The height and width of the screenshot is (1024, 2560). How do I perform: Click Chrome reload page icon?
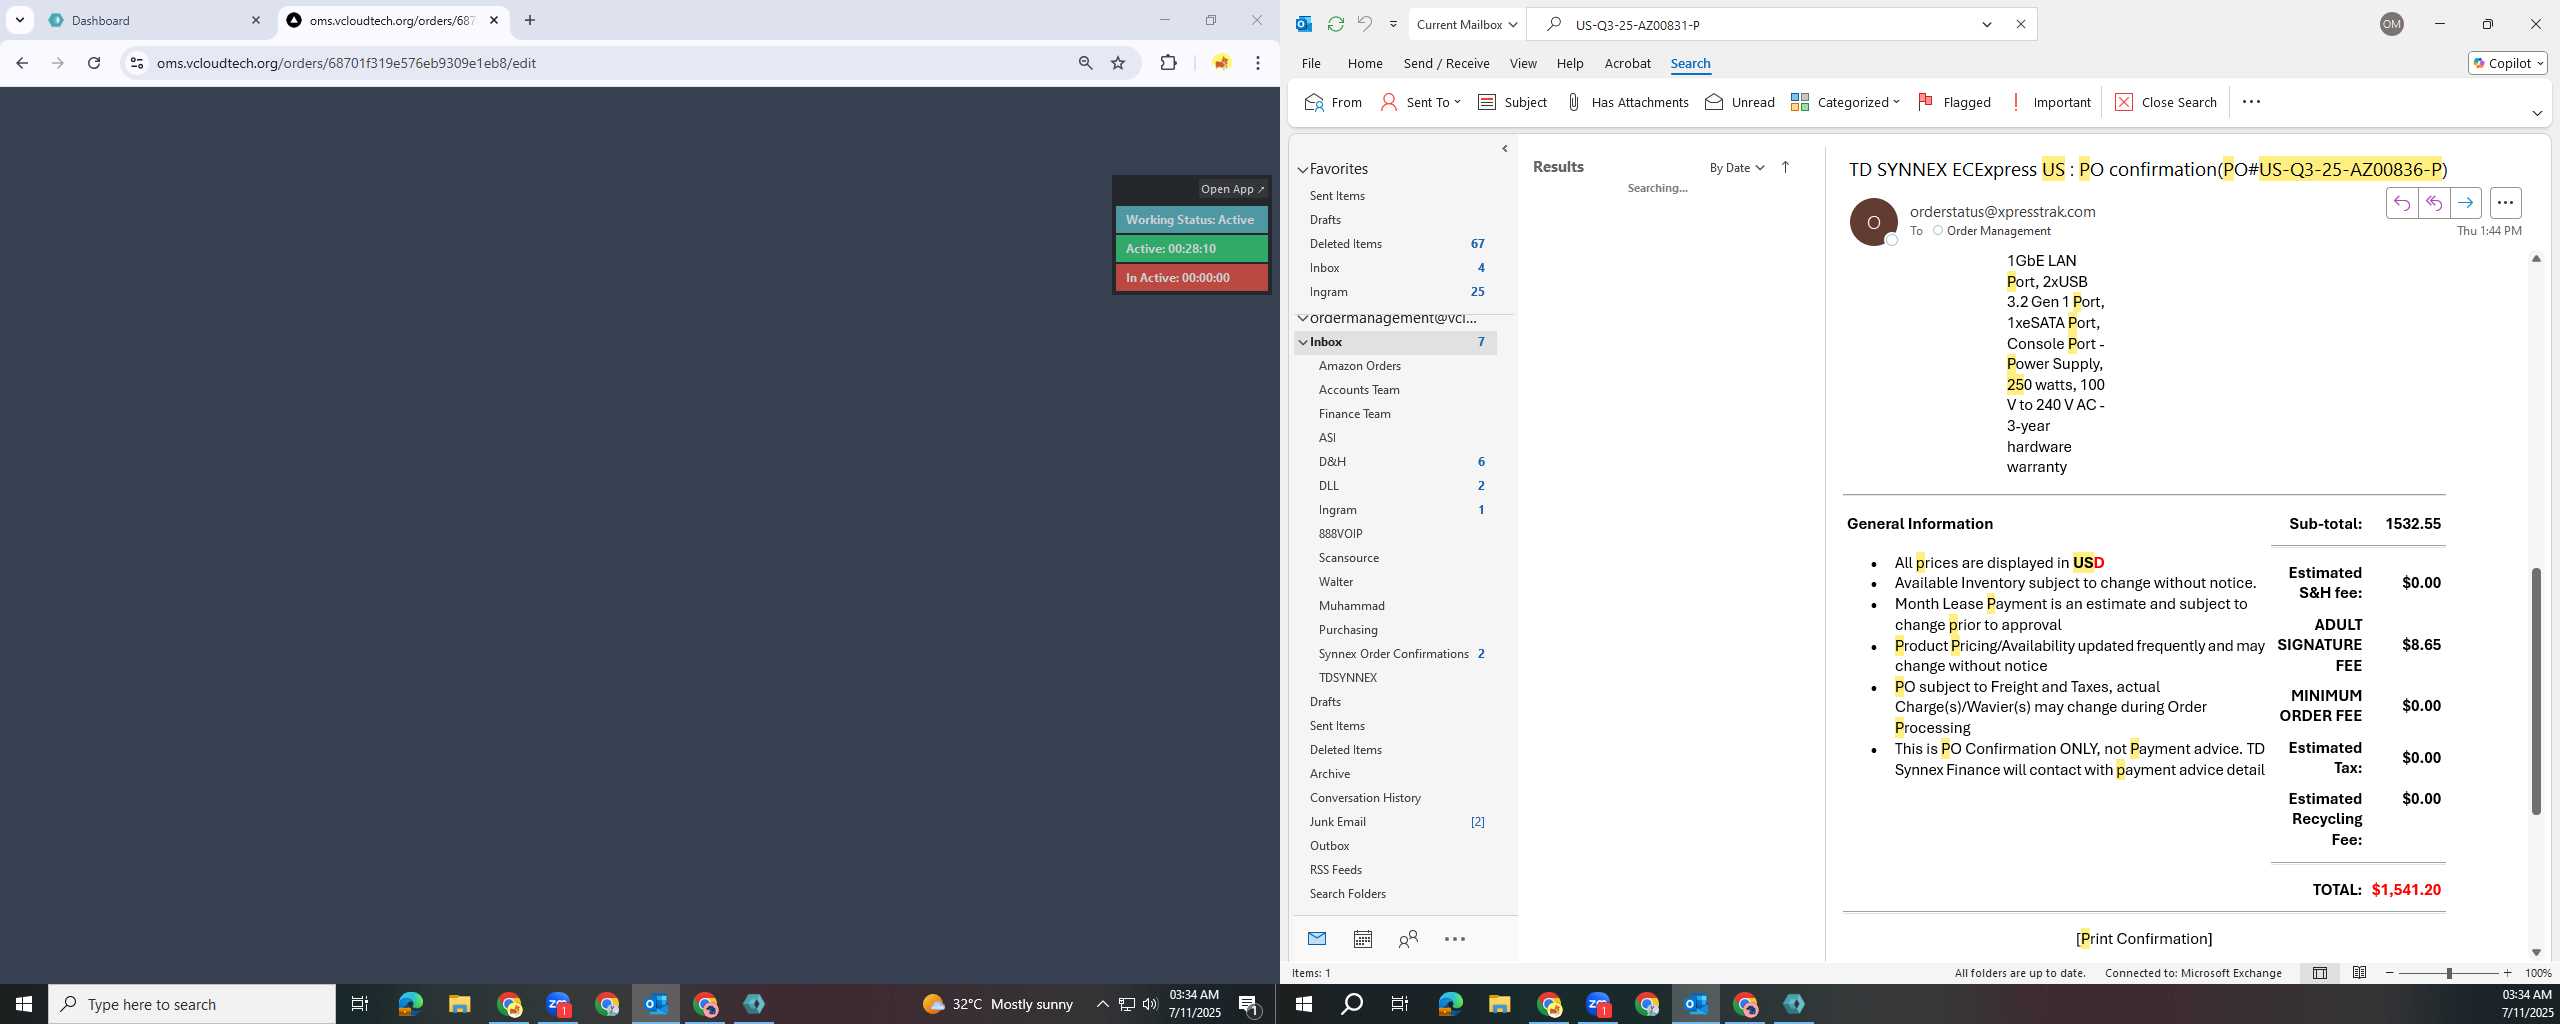click(94, 63)
